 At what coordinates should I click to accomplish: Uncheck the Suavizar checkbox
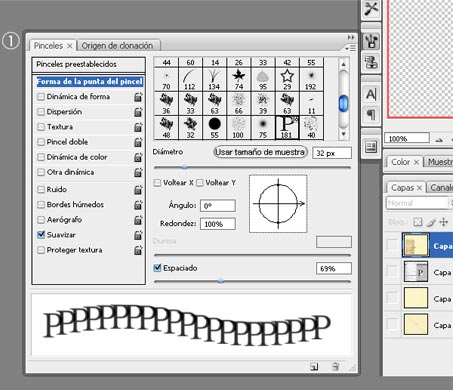coord(41,235)
